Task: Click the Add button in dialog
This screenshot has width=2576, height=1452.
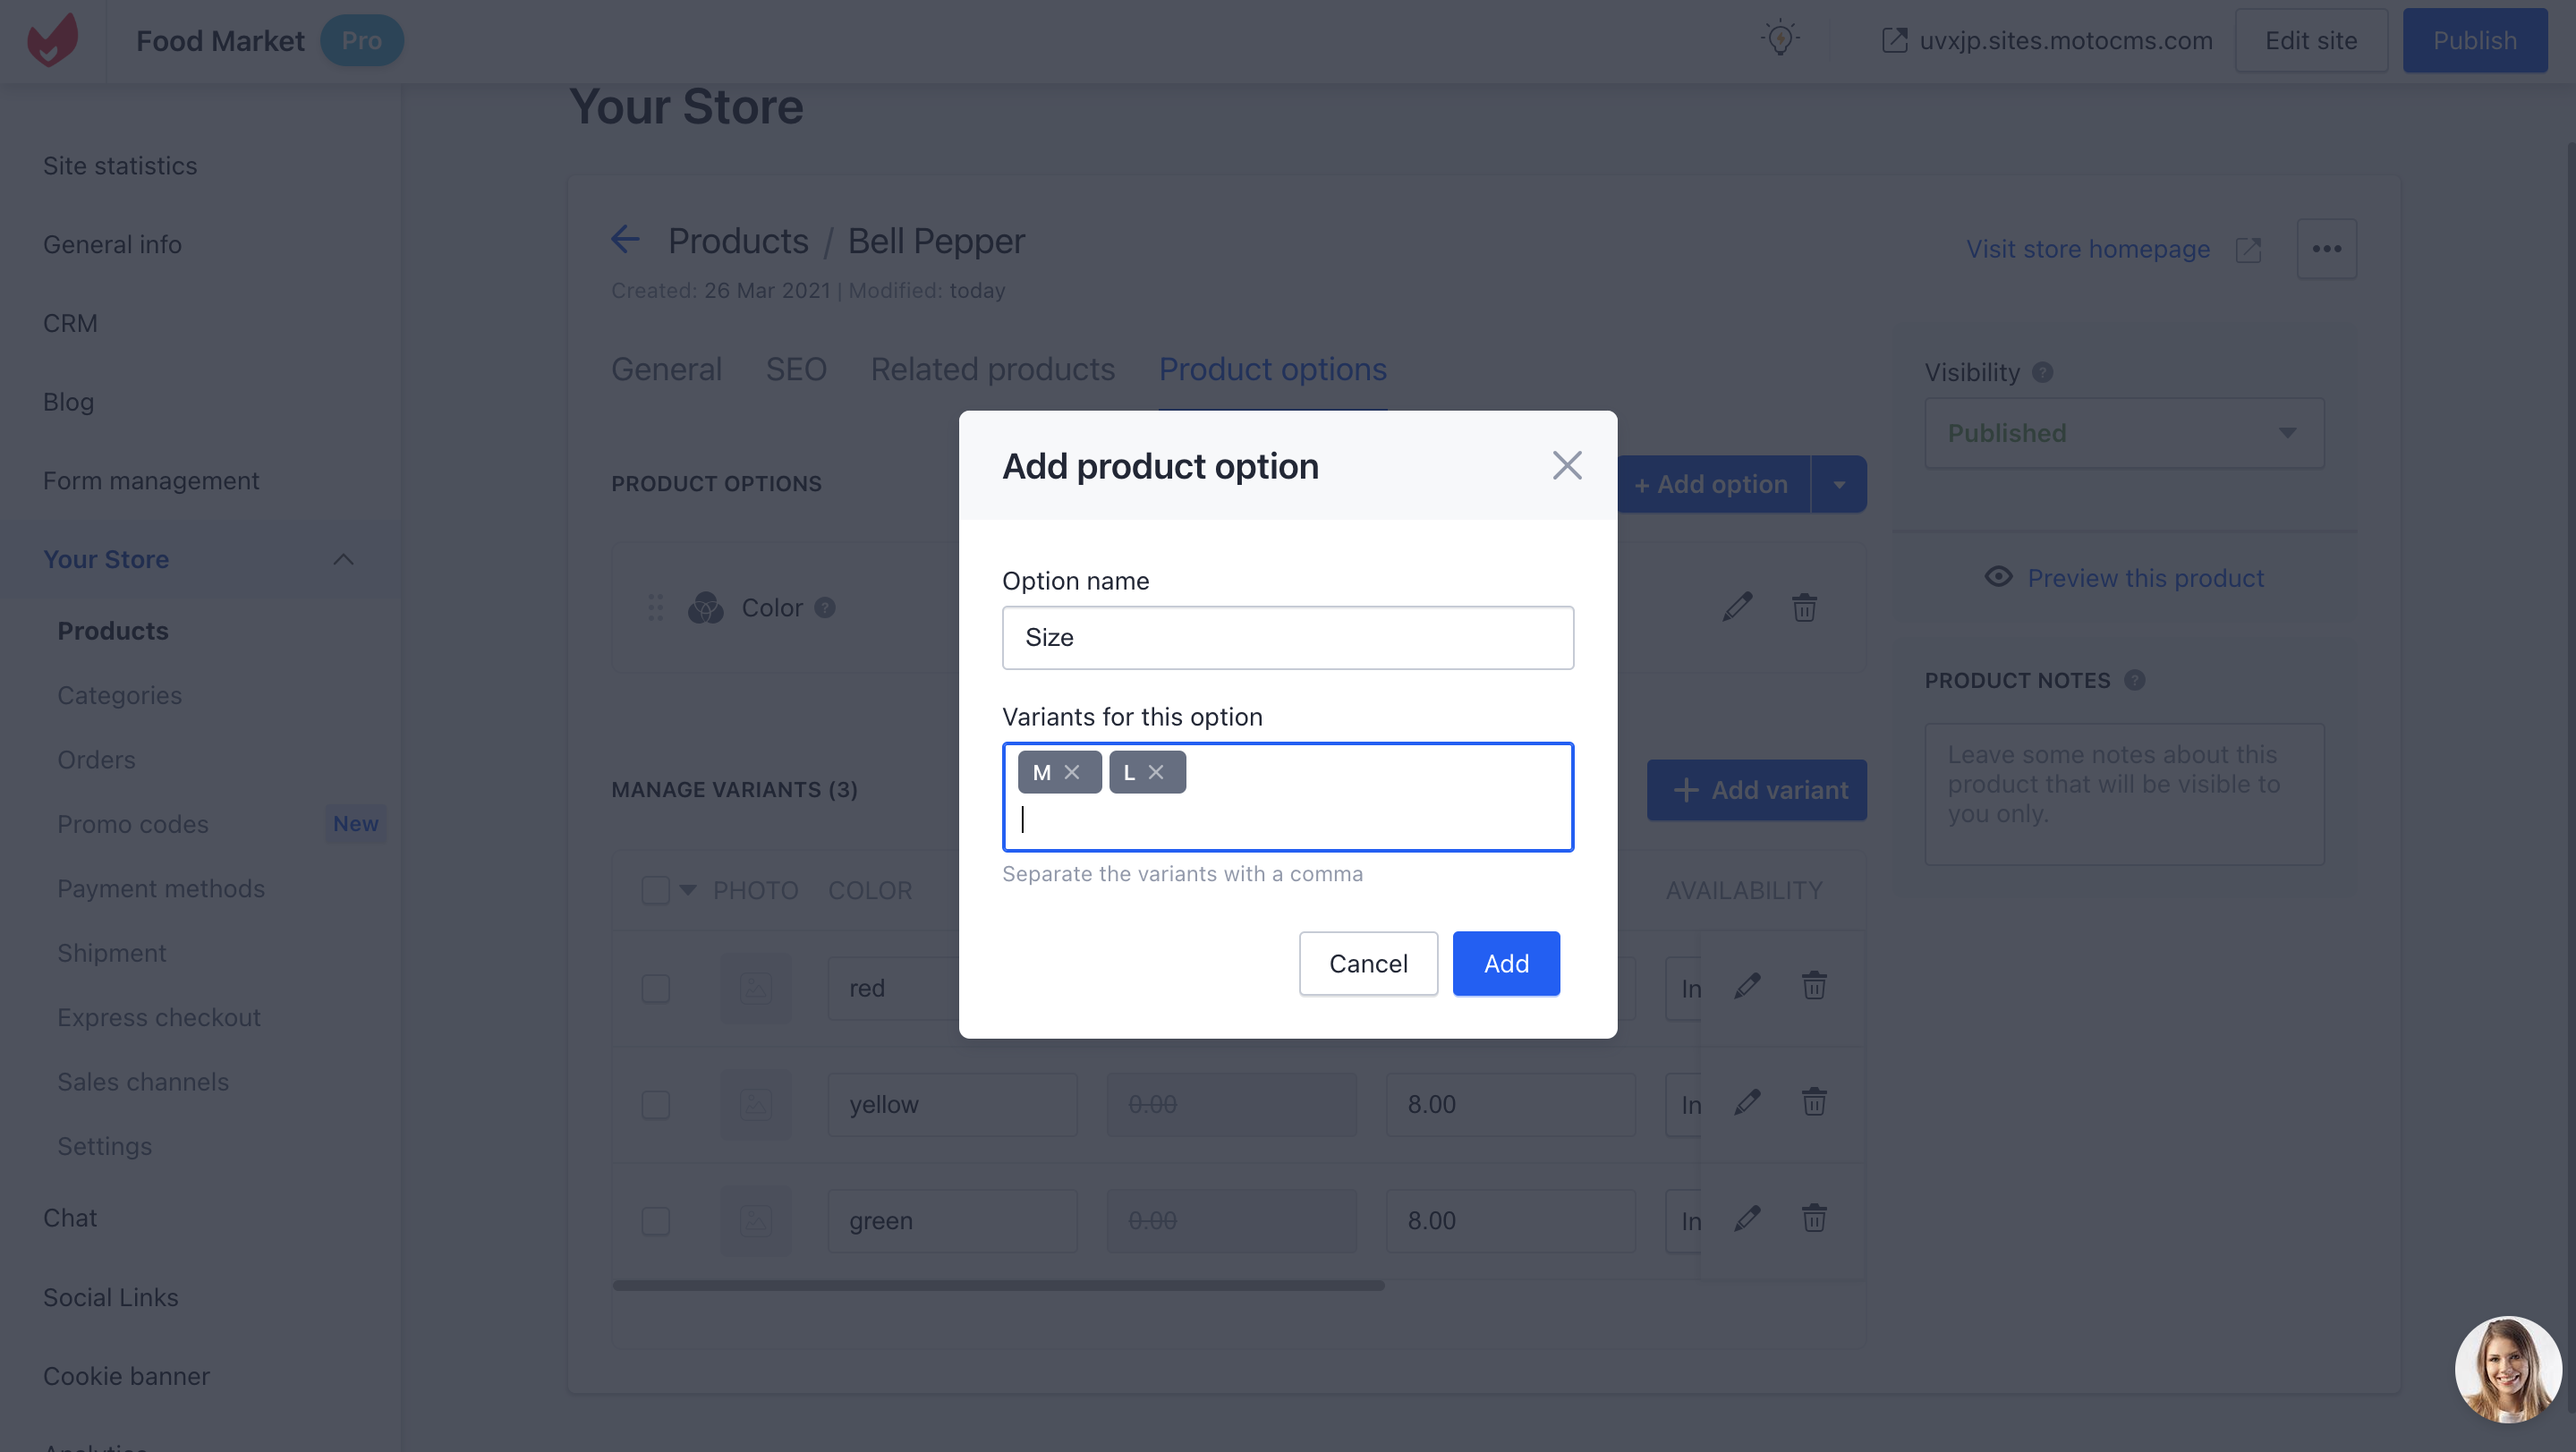Action: tap(1506, 963)
